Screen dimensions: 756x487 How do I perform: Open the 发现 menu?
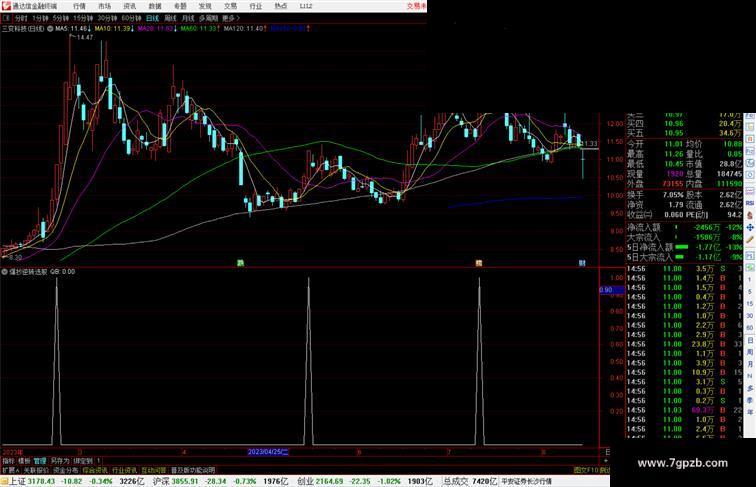[x=205, y=6]
